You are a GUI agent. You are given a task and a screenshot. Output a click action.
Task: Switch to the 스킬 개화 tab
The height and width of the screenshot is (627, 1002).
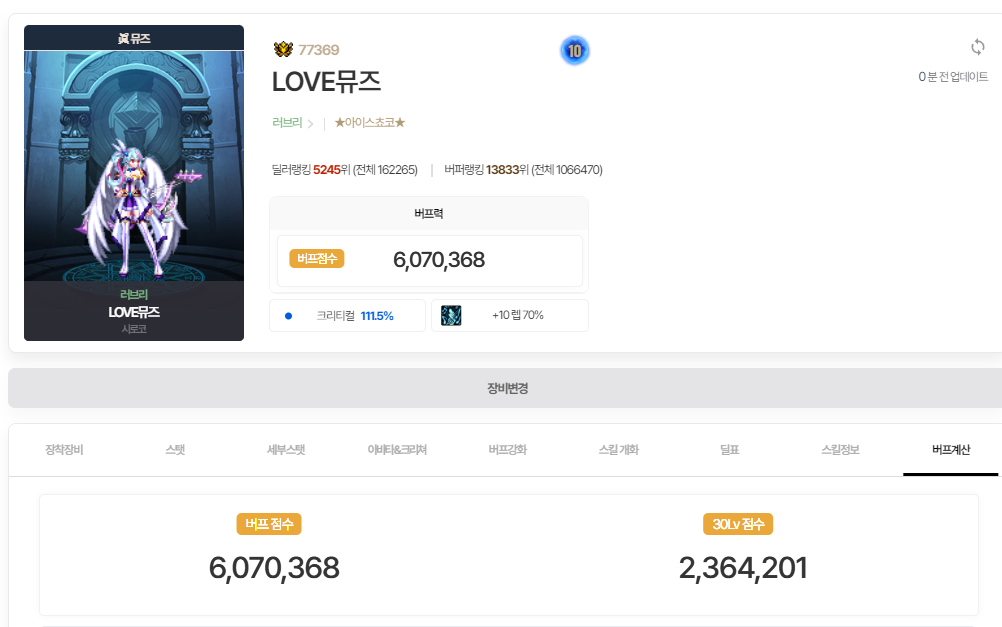617,450
